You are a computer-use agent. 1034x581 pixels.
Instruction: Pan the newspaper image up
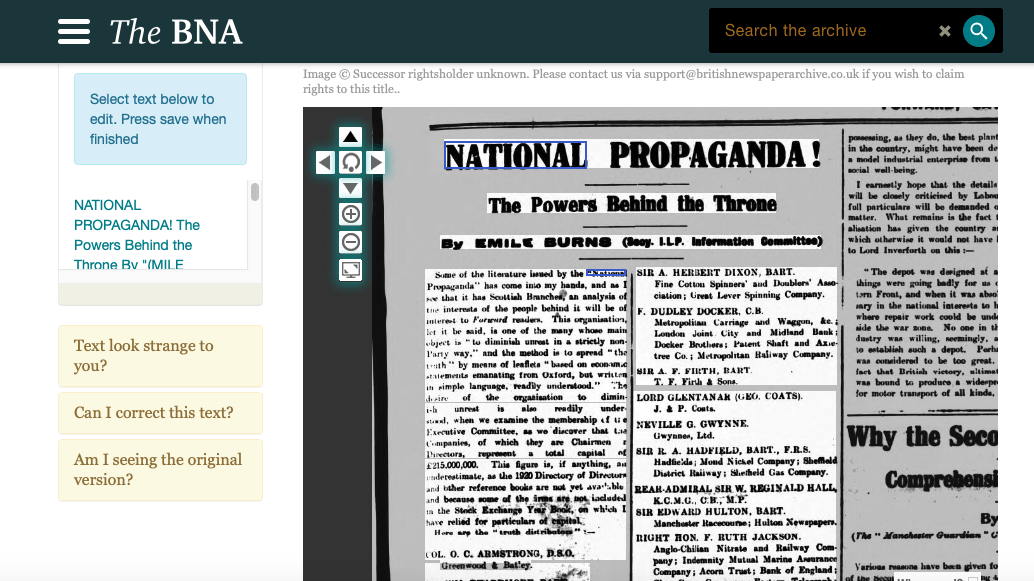[350, 137]
